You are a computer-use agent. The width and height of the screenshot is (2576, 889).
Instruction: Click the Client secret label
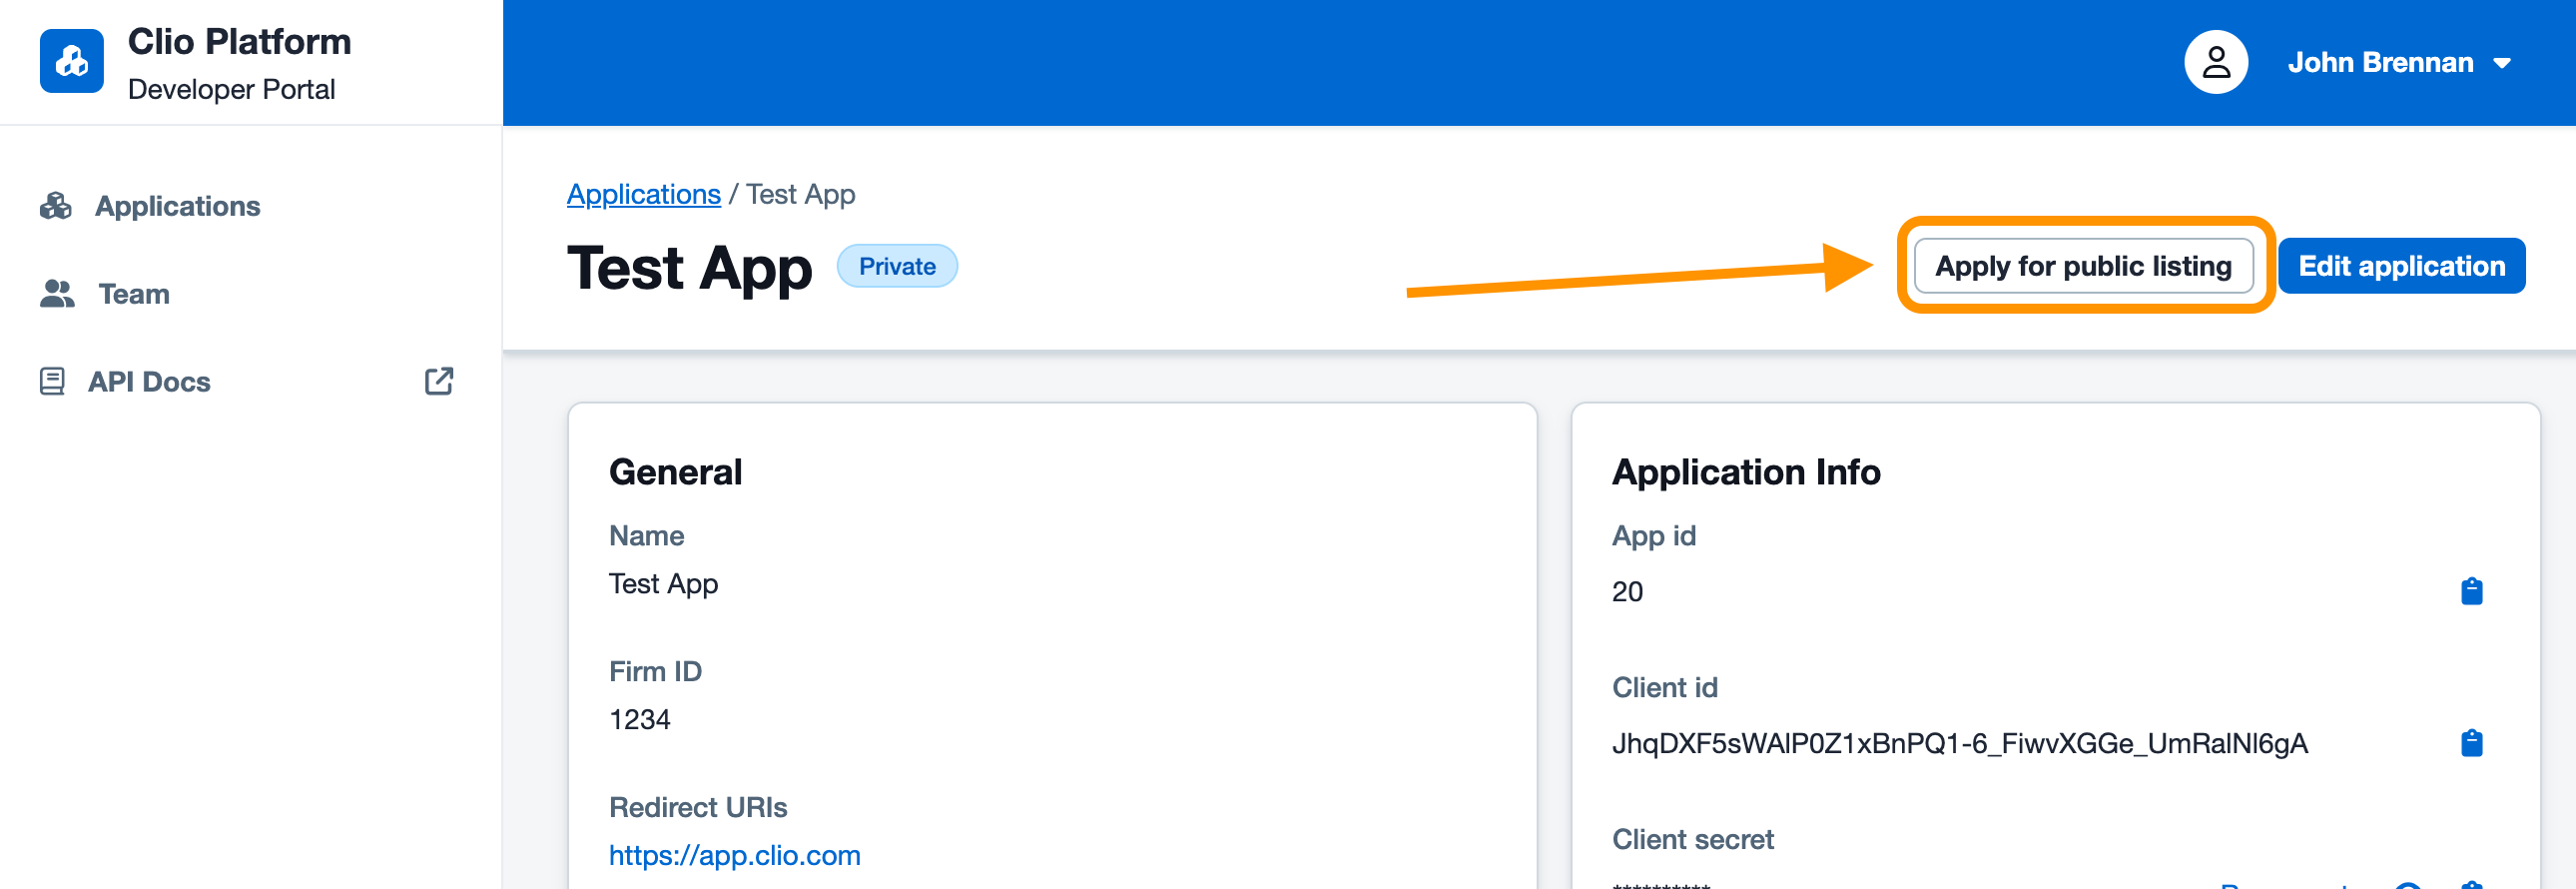point(1692,839)
